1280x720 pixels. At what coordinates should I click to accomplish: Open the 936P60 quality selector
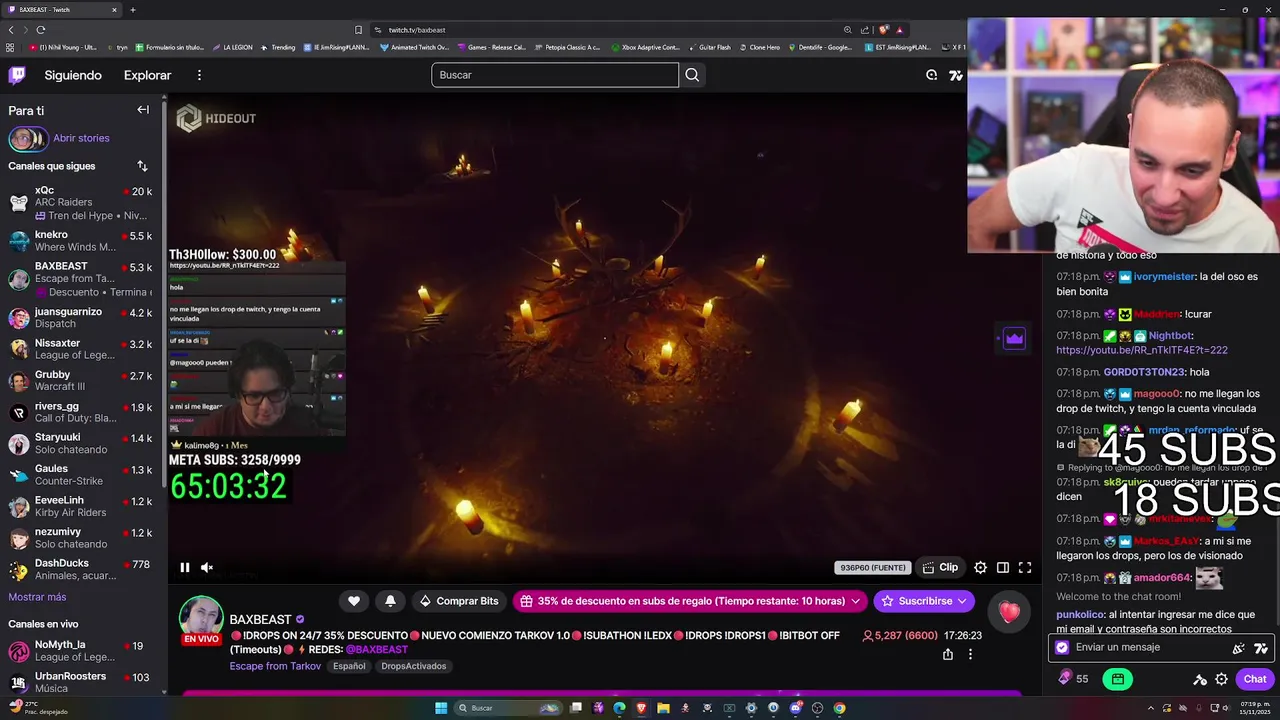pyautogui.click(x=873, y=568)
